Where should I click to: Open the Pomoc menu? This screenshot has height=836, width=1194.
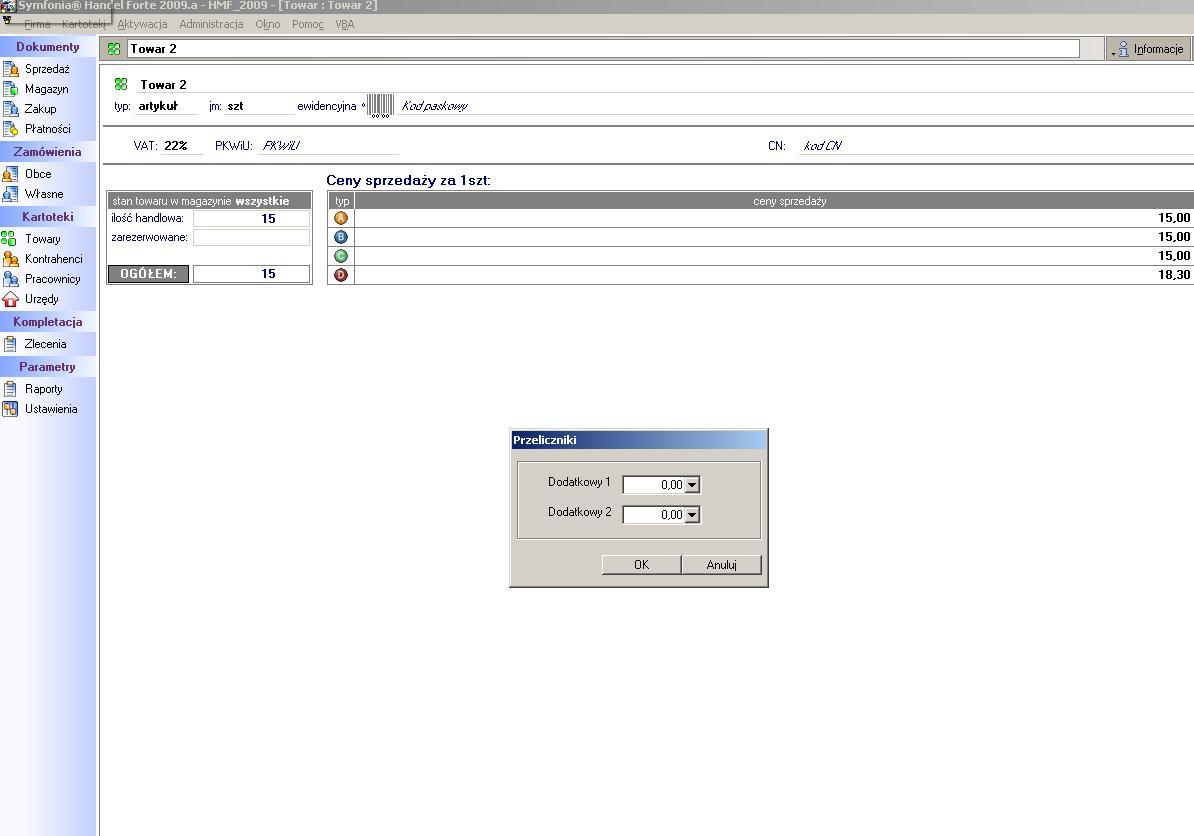[308, 24]
